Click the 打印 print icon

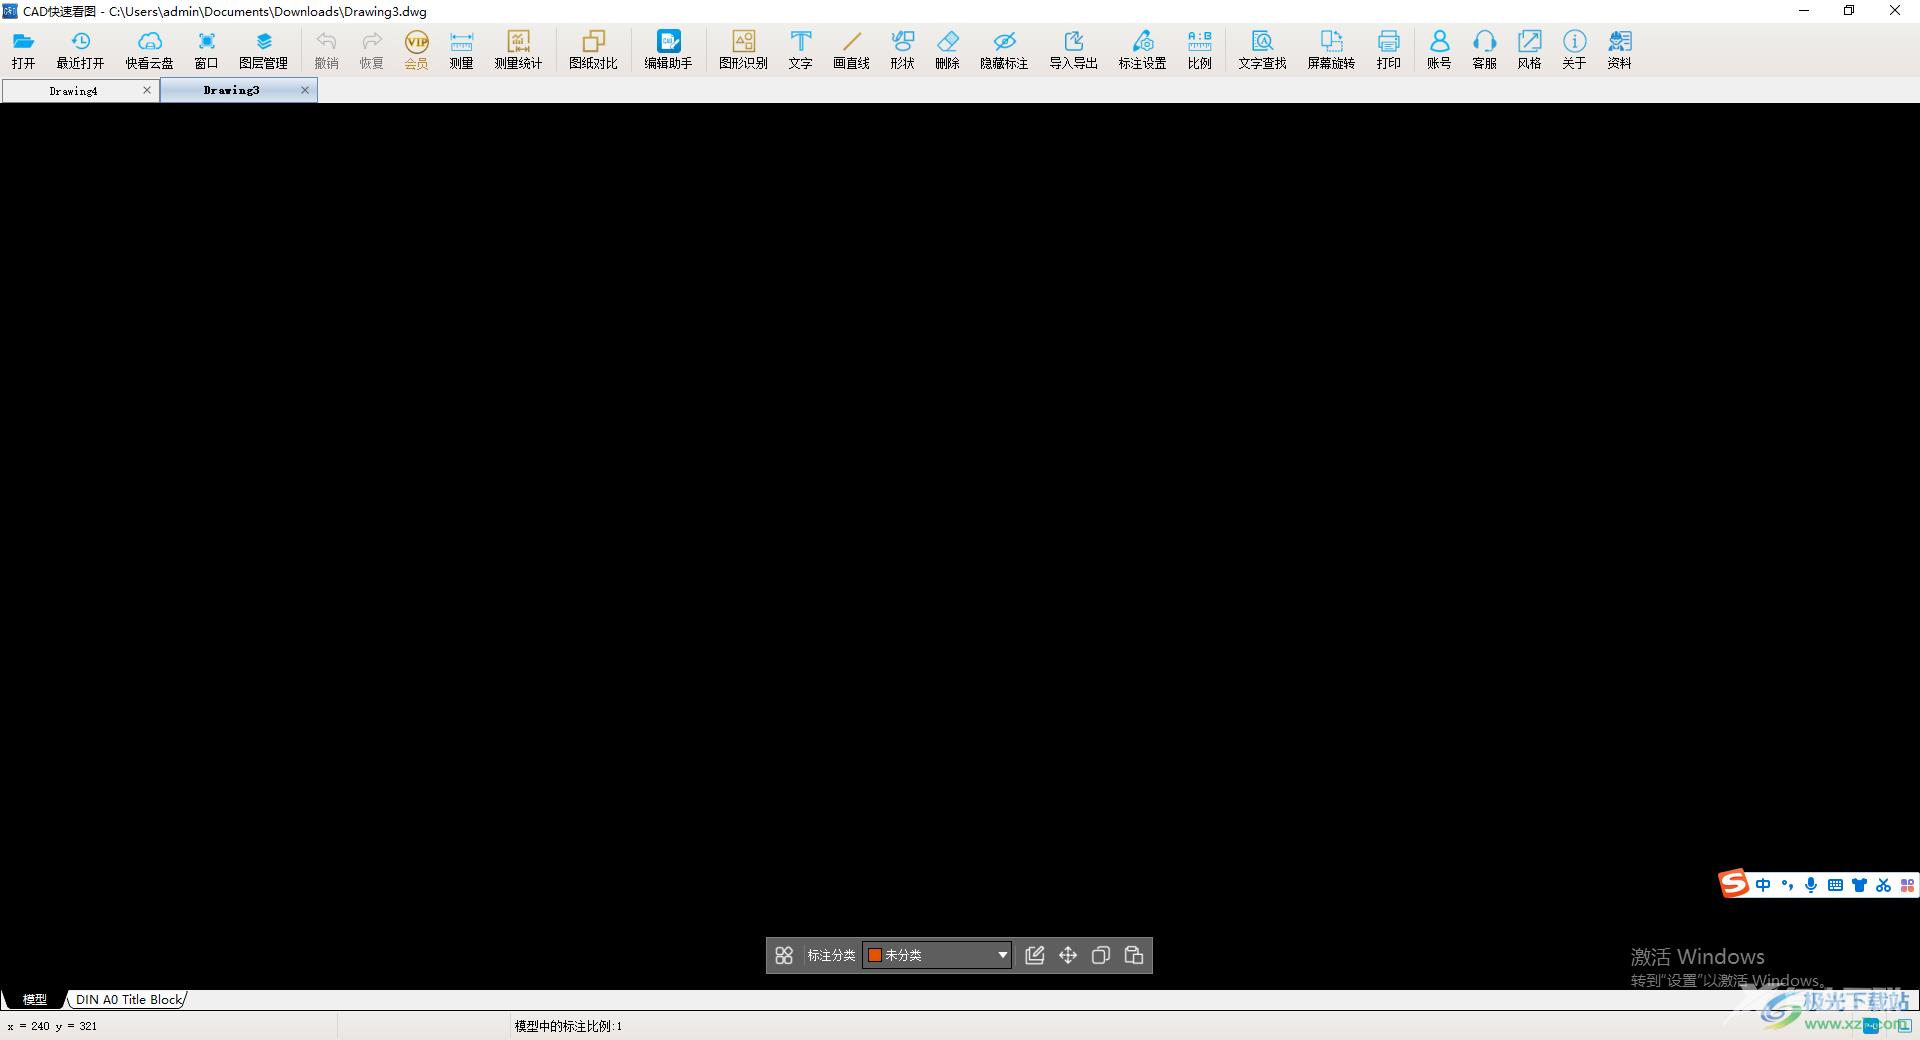coord(1388,49)
